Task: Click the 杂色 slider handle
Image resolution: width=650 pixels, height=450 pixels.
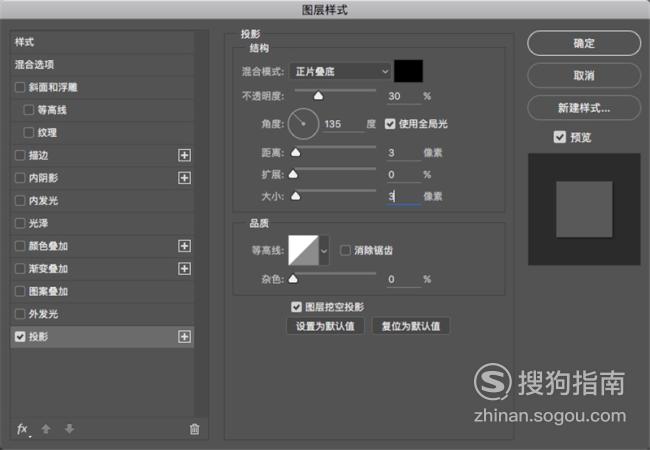Action: click(293, 278)
